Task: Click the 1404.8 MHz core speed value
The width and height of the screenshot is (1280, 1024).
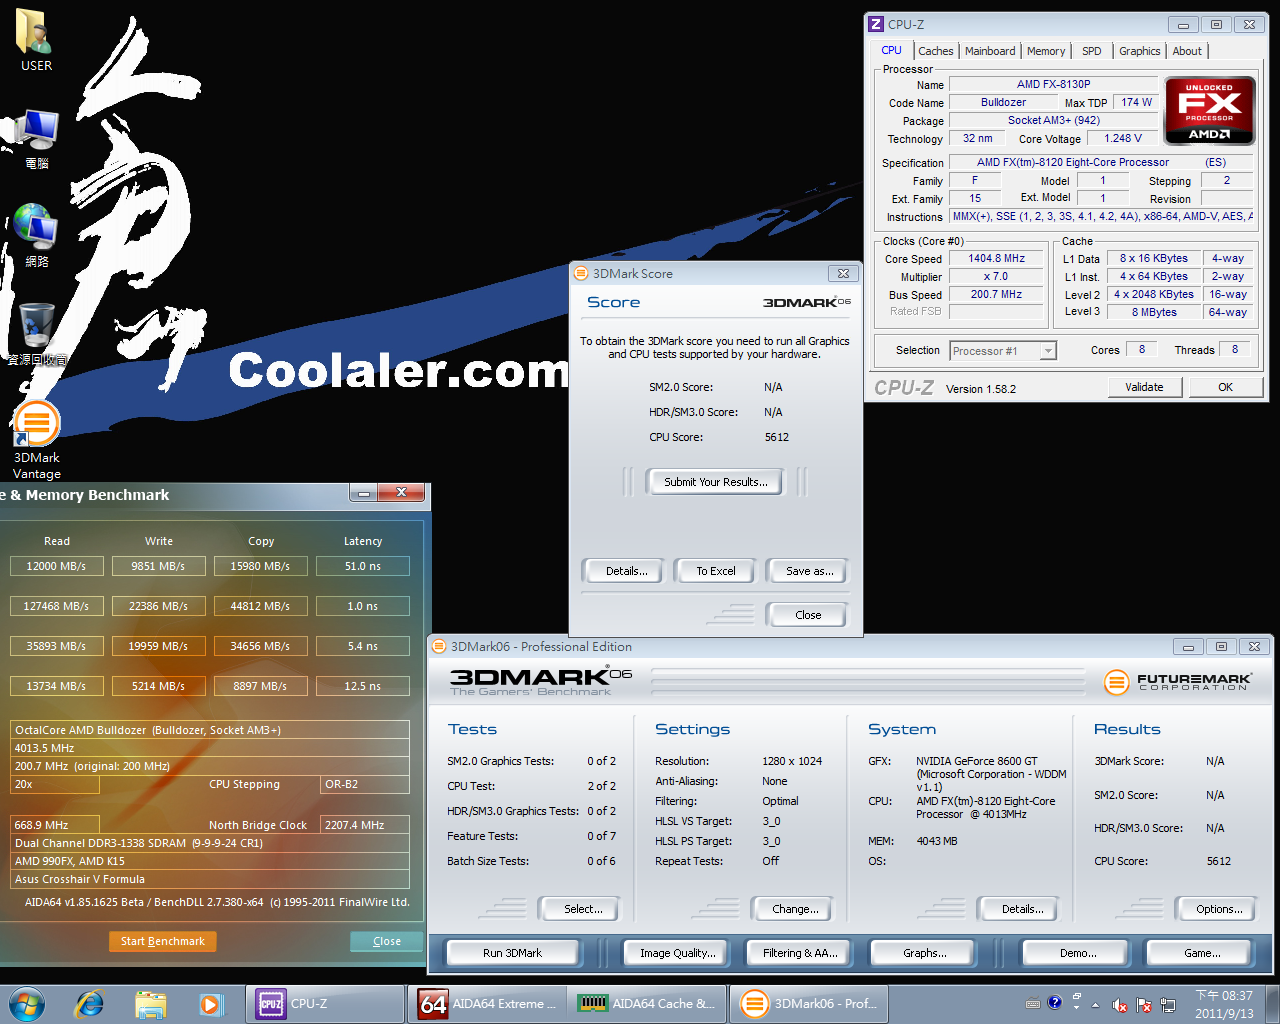Action: click(996, 258)
